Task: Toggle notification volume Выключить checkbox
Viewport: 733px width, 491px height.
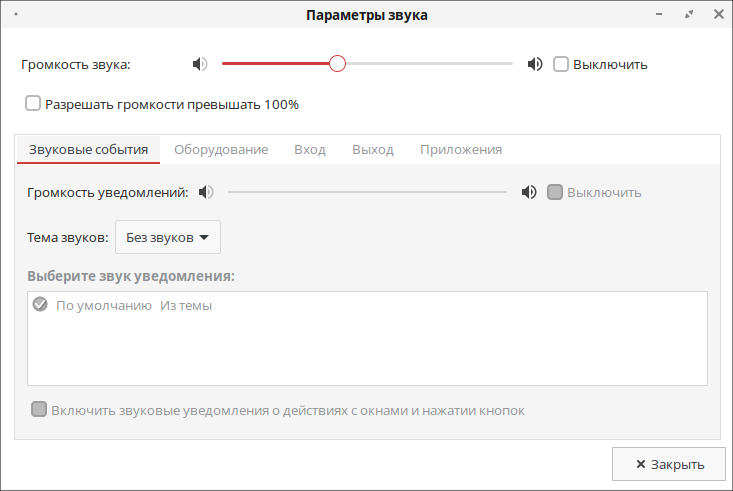Action: coord(555,192)
